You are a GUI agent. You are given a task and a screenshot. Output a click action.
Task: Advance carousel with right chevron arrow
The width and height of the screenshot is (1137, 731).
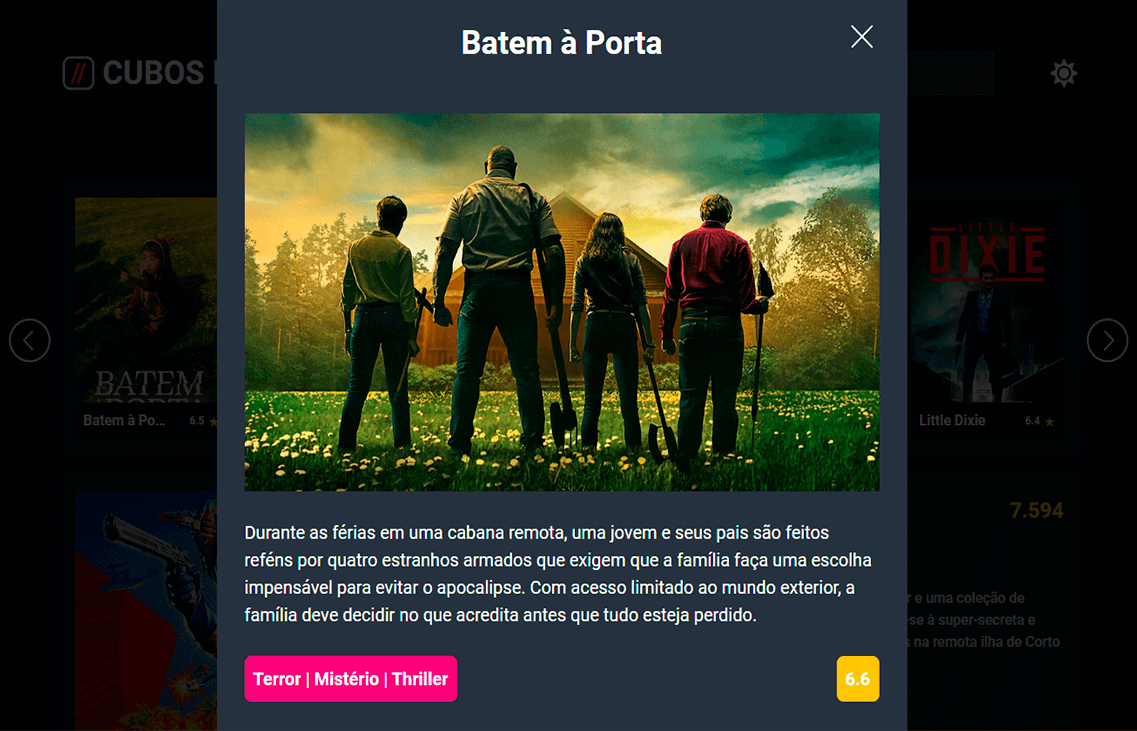[1107, 340]
